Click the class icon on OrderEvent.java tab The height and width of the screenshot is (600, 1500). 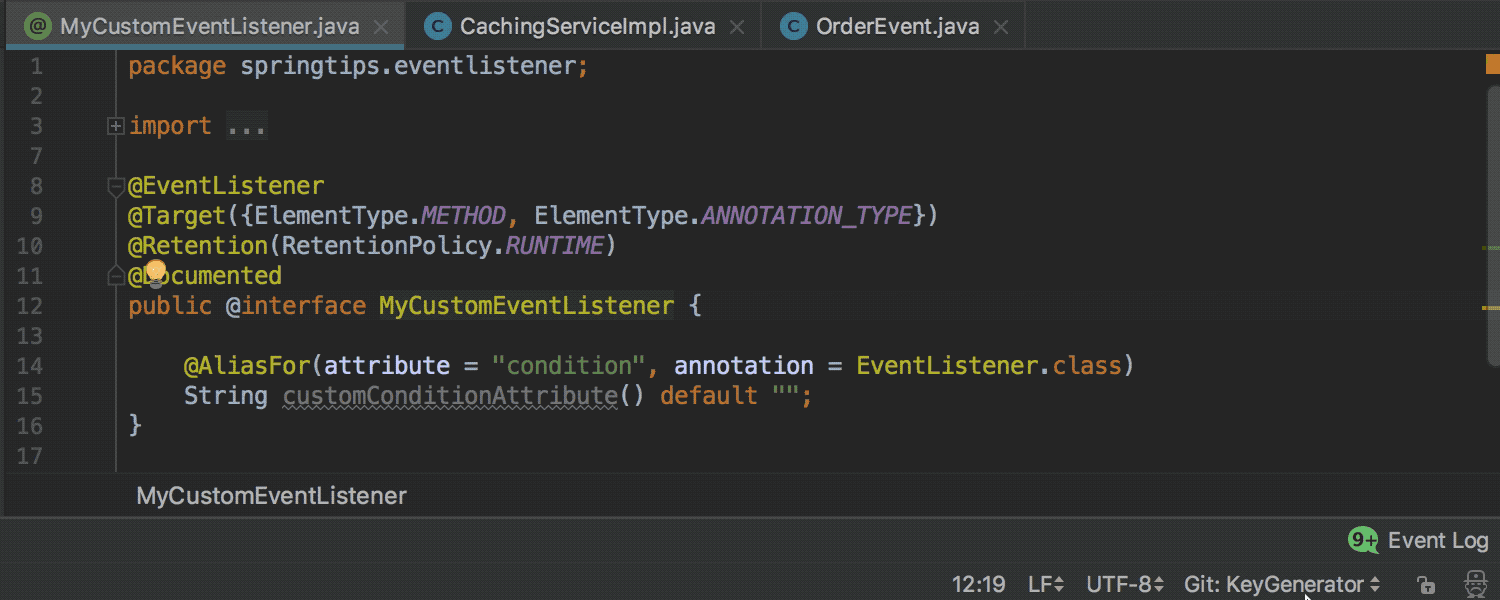[x=792, y=25]
